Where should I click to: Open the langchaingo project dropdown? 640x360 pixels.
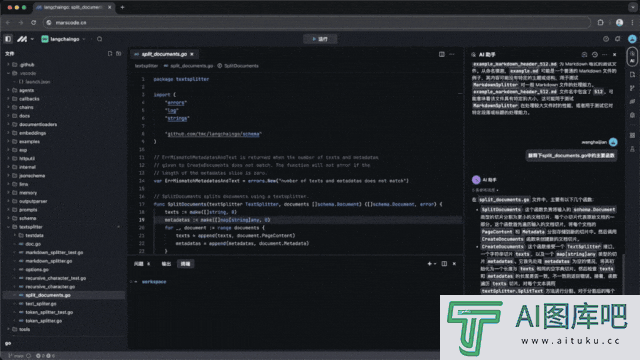[64, 39]
